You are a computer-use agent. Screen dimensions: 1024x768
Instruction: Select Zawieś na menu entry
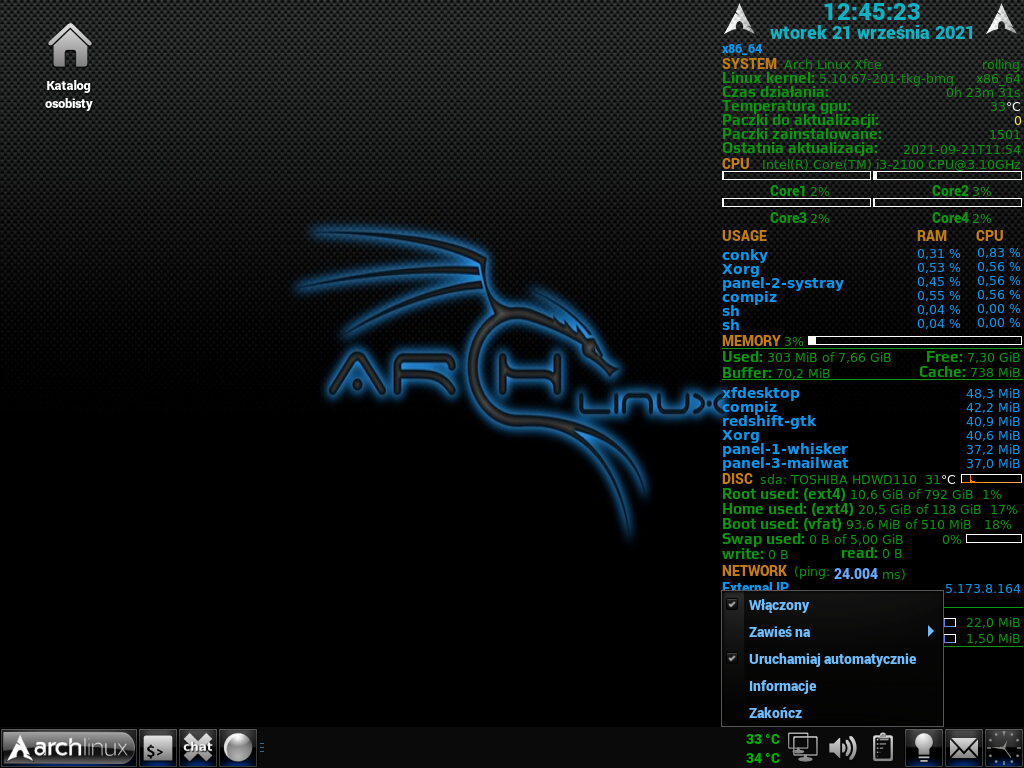pyautogui.click(x=832, y=632)
